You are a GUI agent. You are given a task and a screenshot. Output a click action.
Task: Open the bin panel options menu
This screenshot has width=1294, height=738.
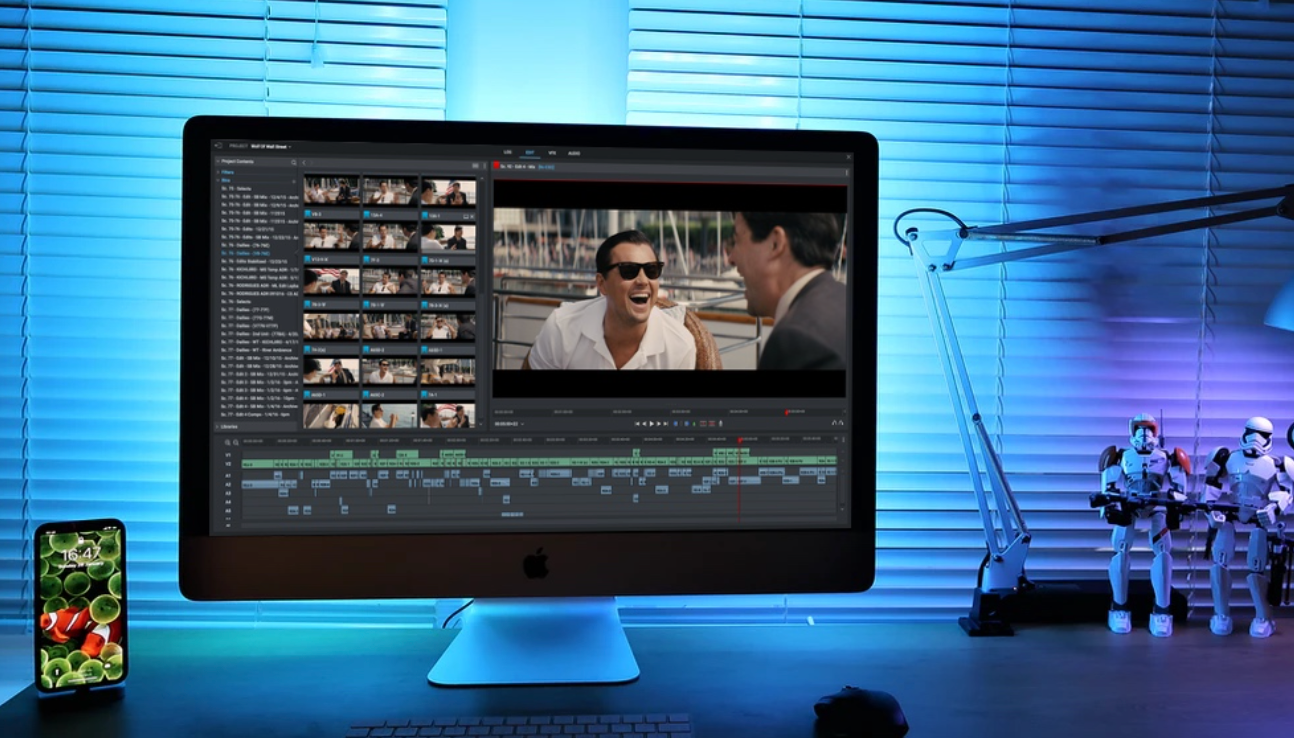[x=484, y=164]
